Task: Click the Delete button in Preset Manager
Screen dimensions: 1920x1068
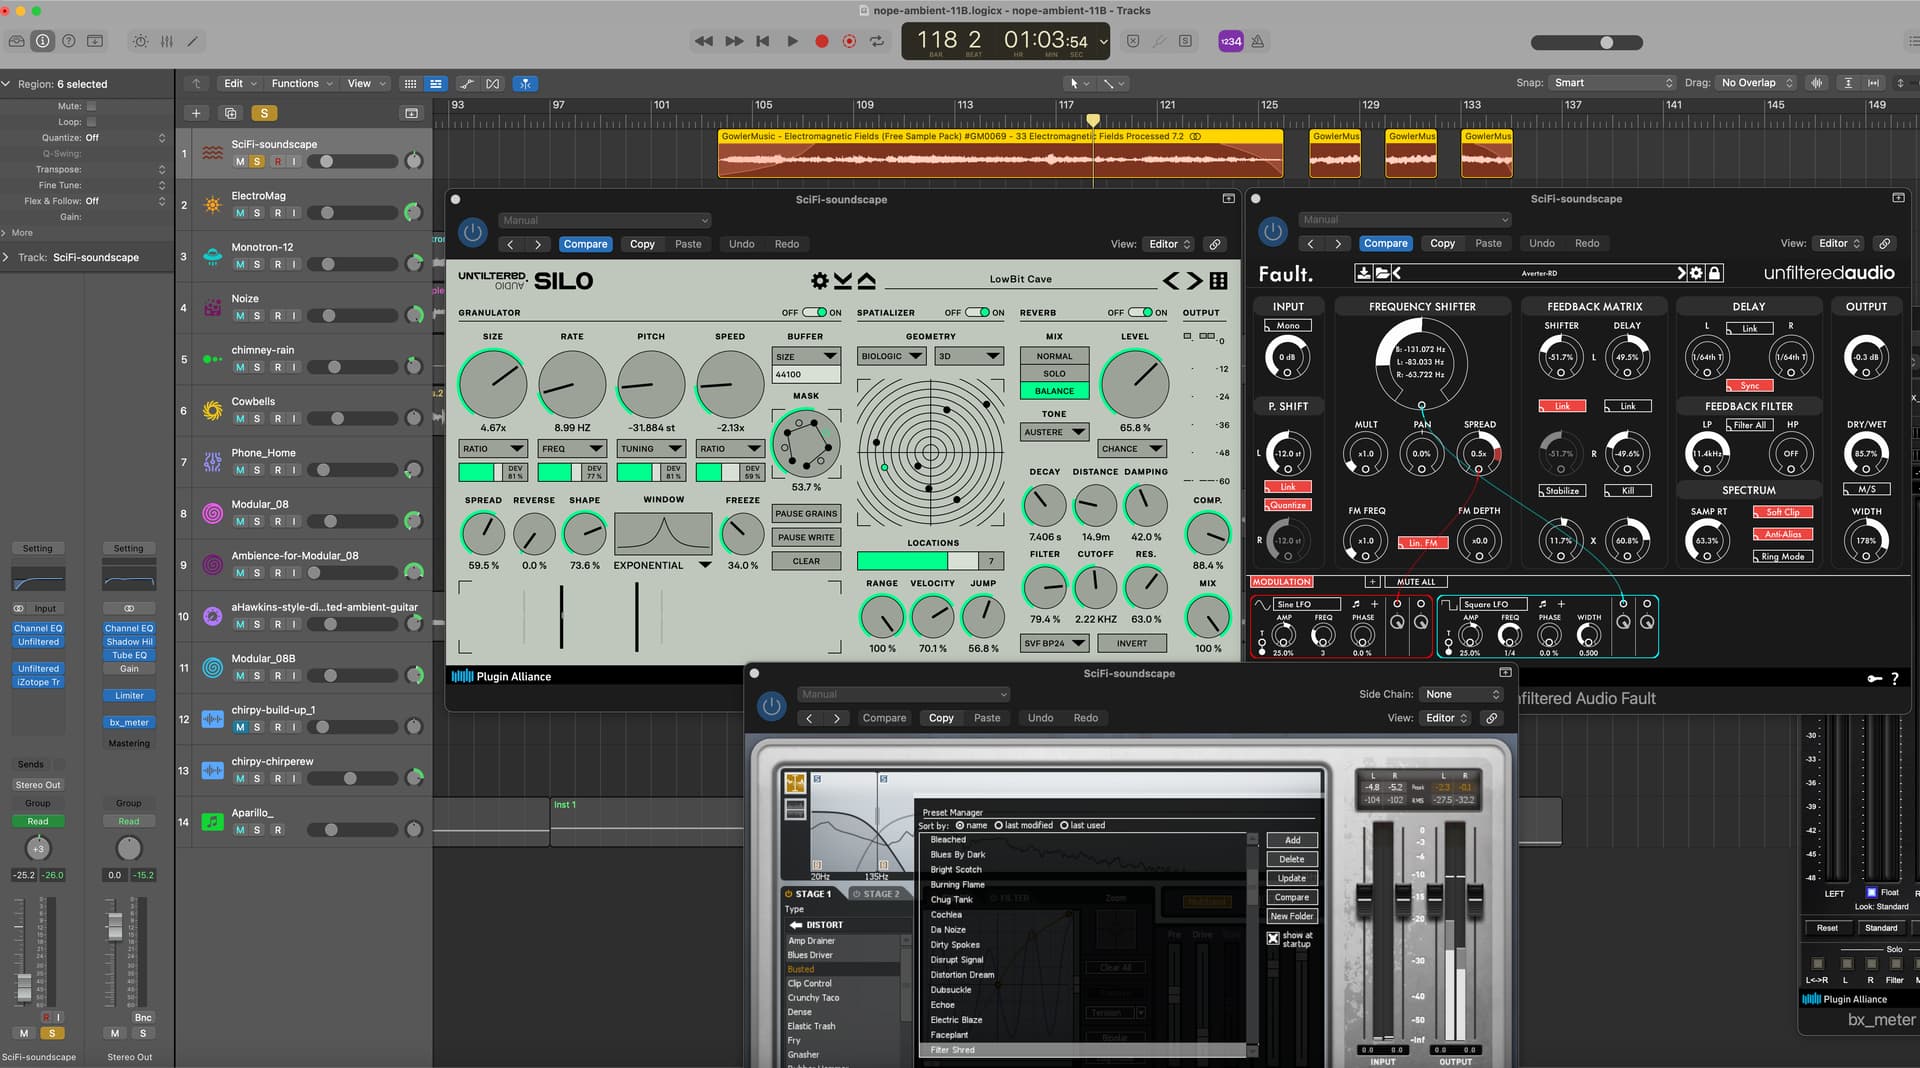Action: point(1291,860)
